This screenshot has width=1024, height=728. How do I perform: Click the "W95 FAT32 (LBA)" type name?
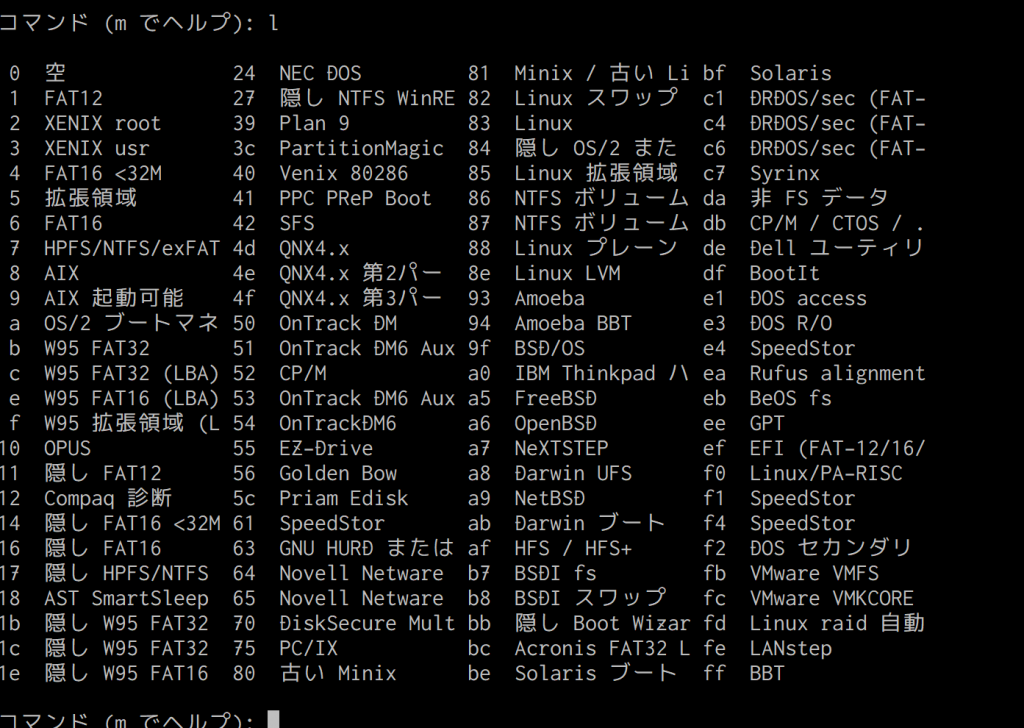(x=132, y=373)
